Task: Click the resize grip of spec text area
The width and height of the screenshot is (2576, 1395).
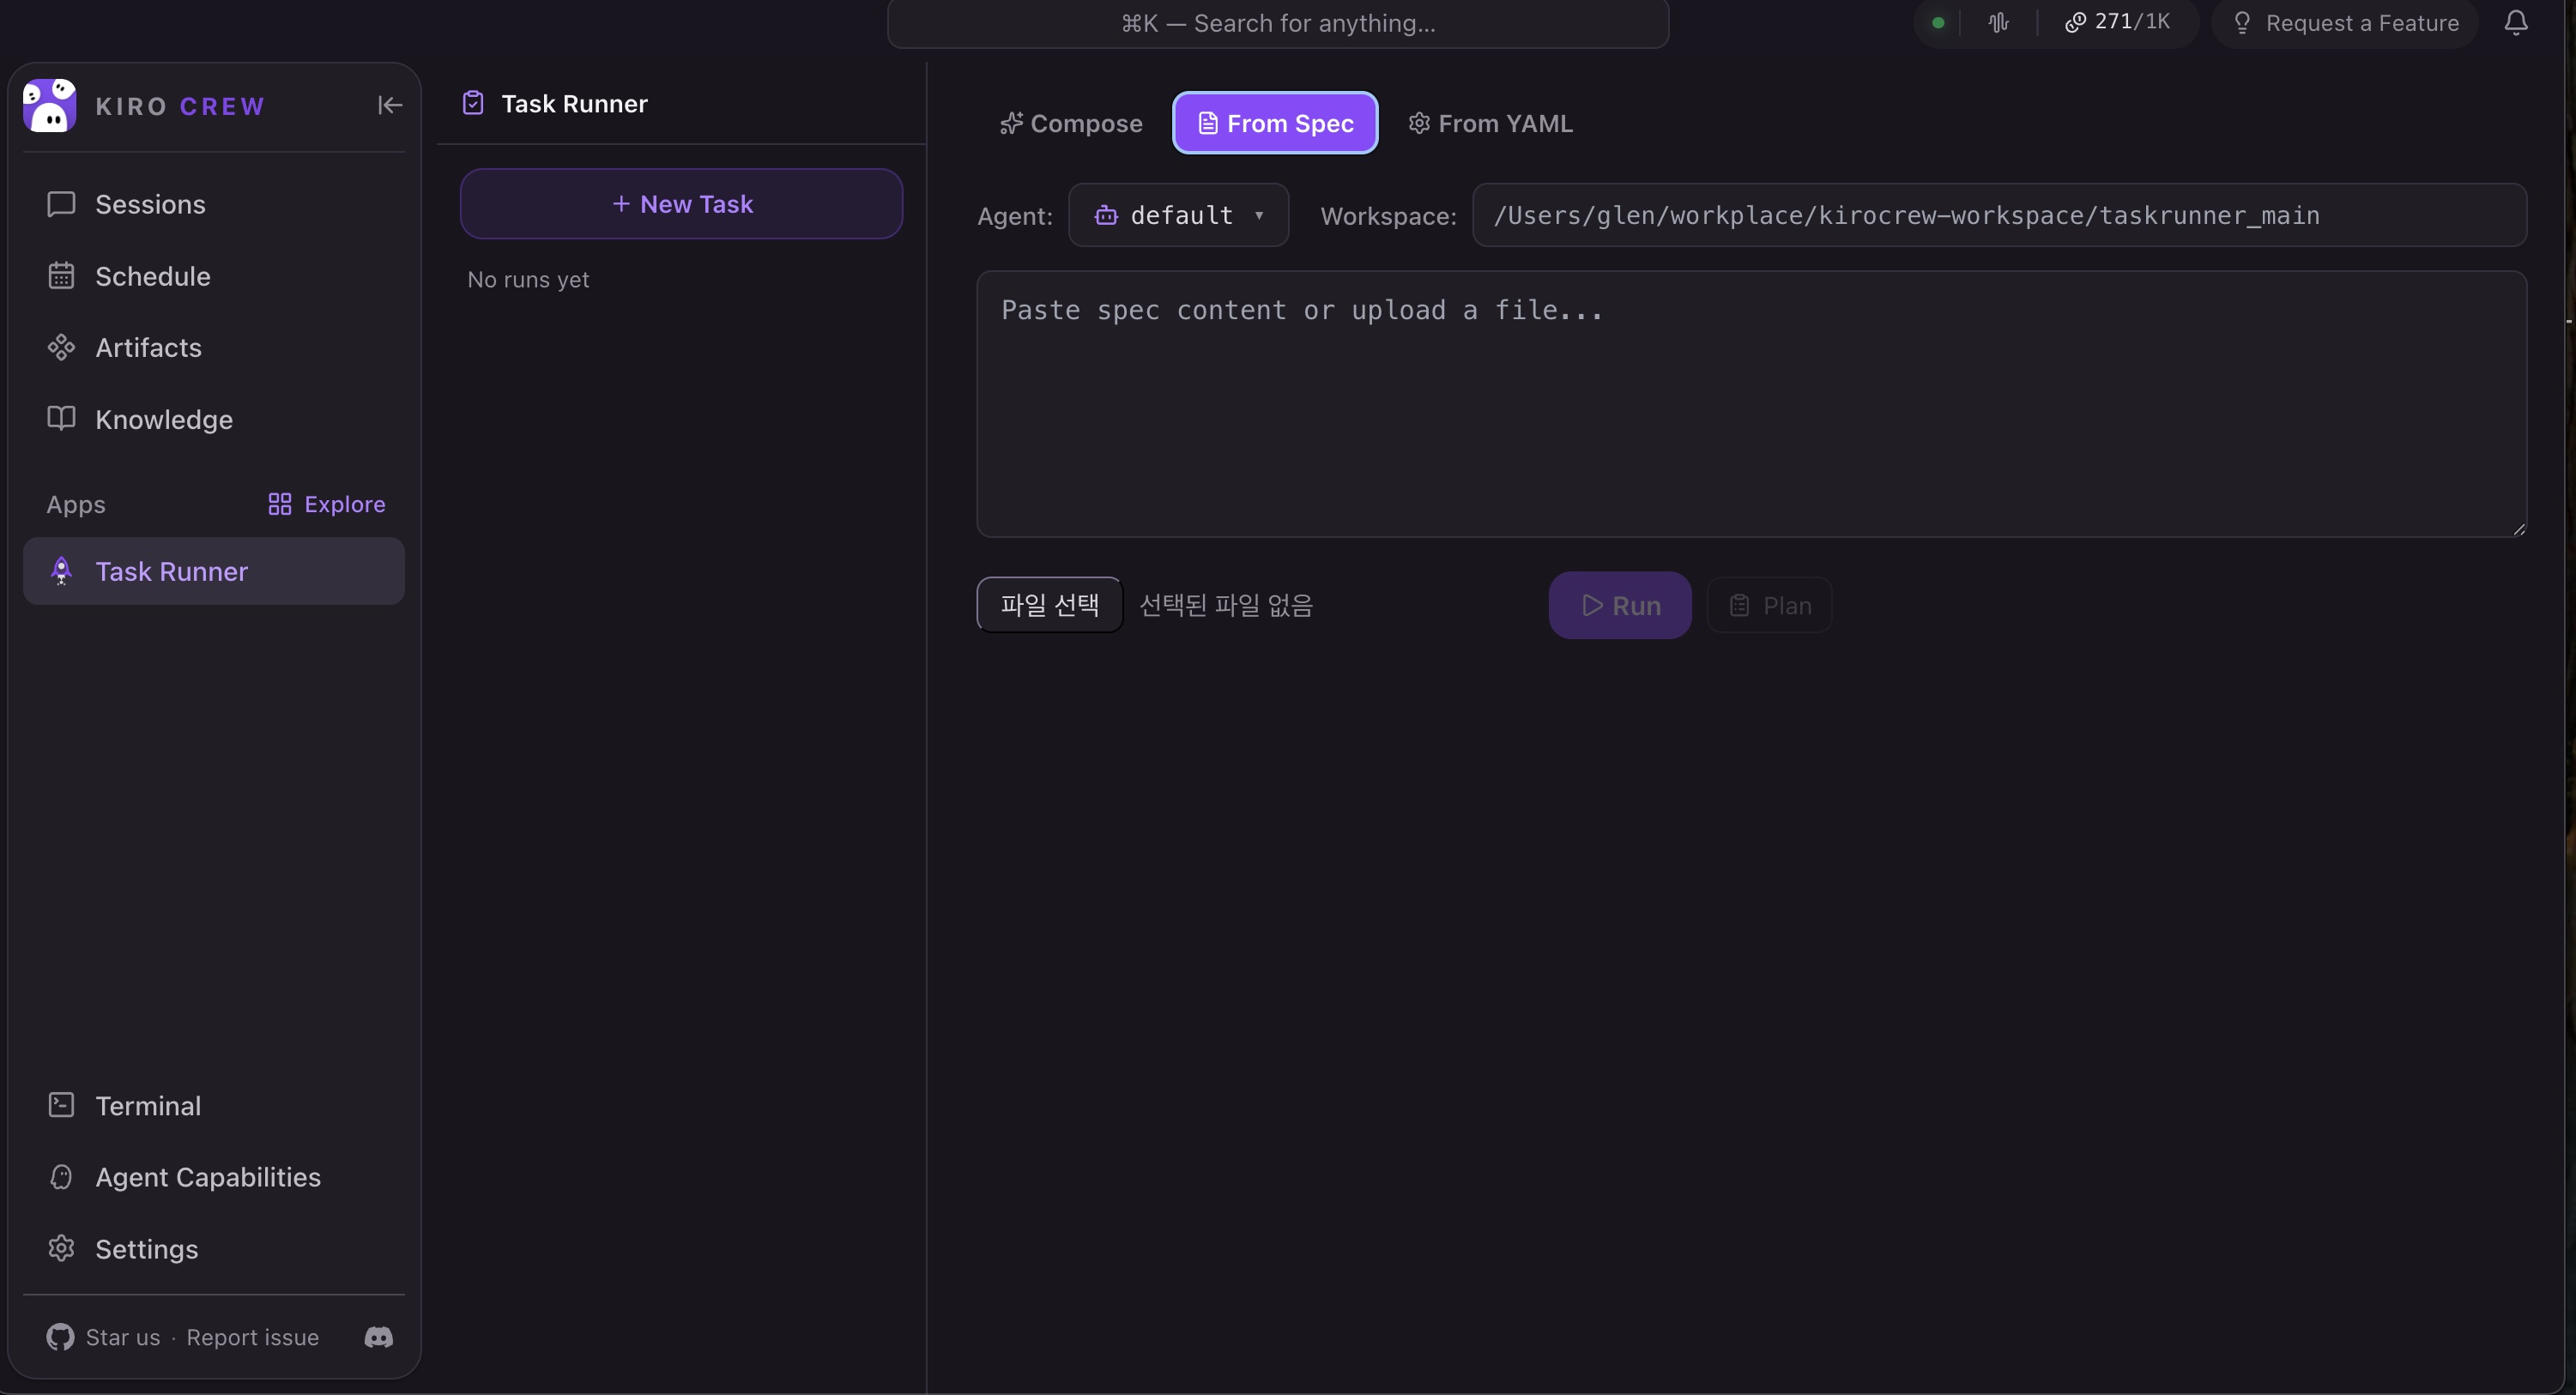Action: tap(2518, 529)
